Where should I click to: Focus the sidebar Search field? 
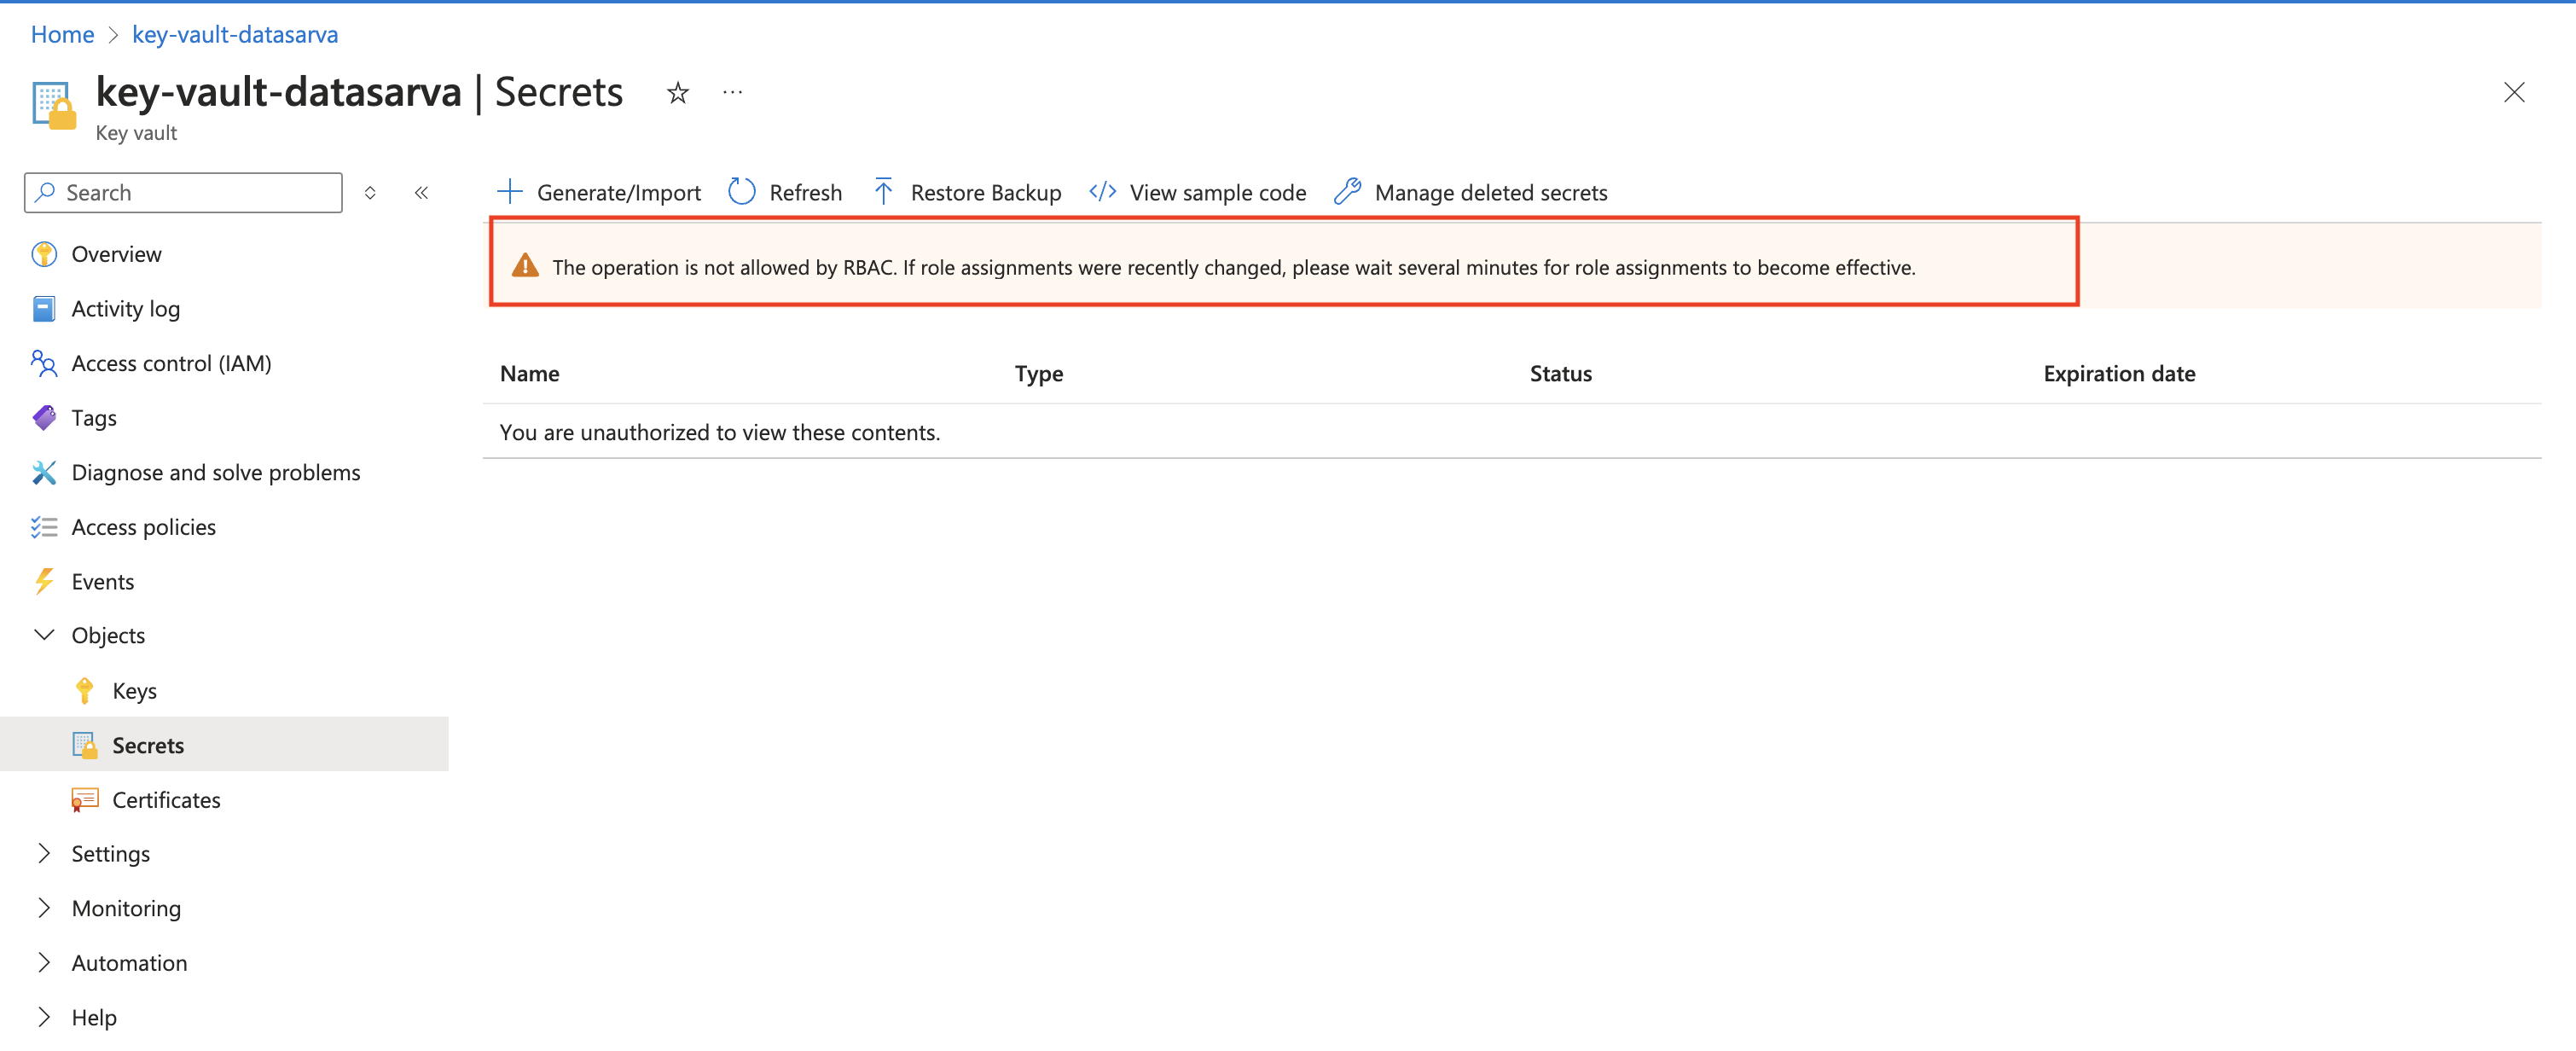click(x=183, y=192)
